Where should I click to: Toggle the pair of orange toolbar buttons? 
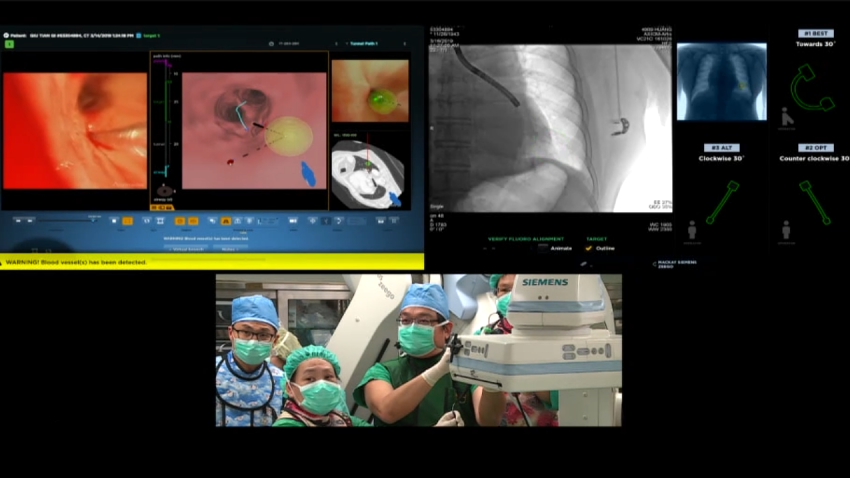click(187, 220)
